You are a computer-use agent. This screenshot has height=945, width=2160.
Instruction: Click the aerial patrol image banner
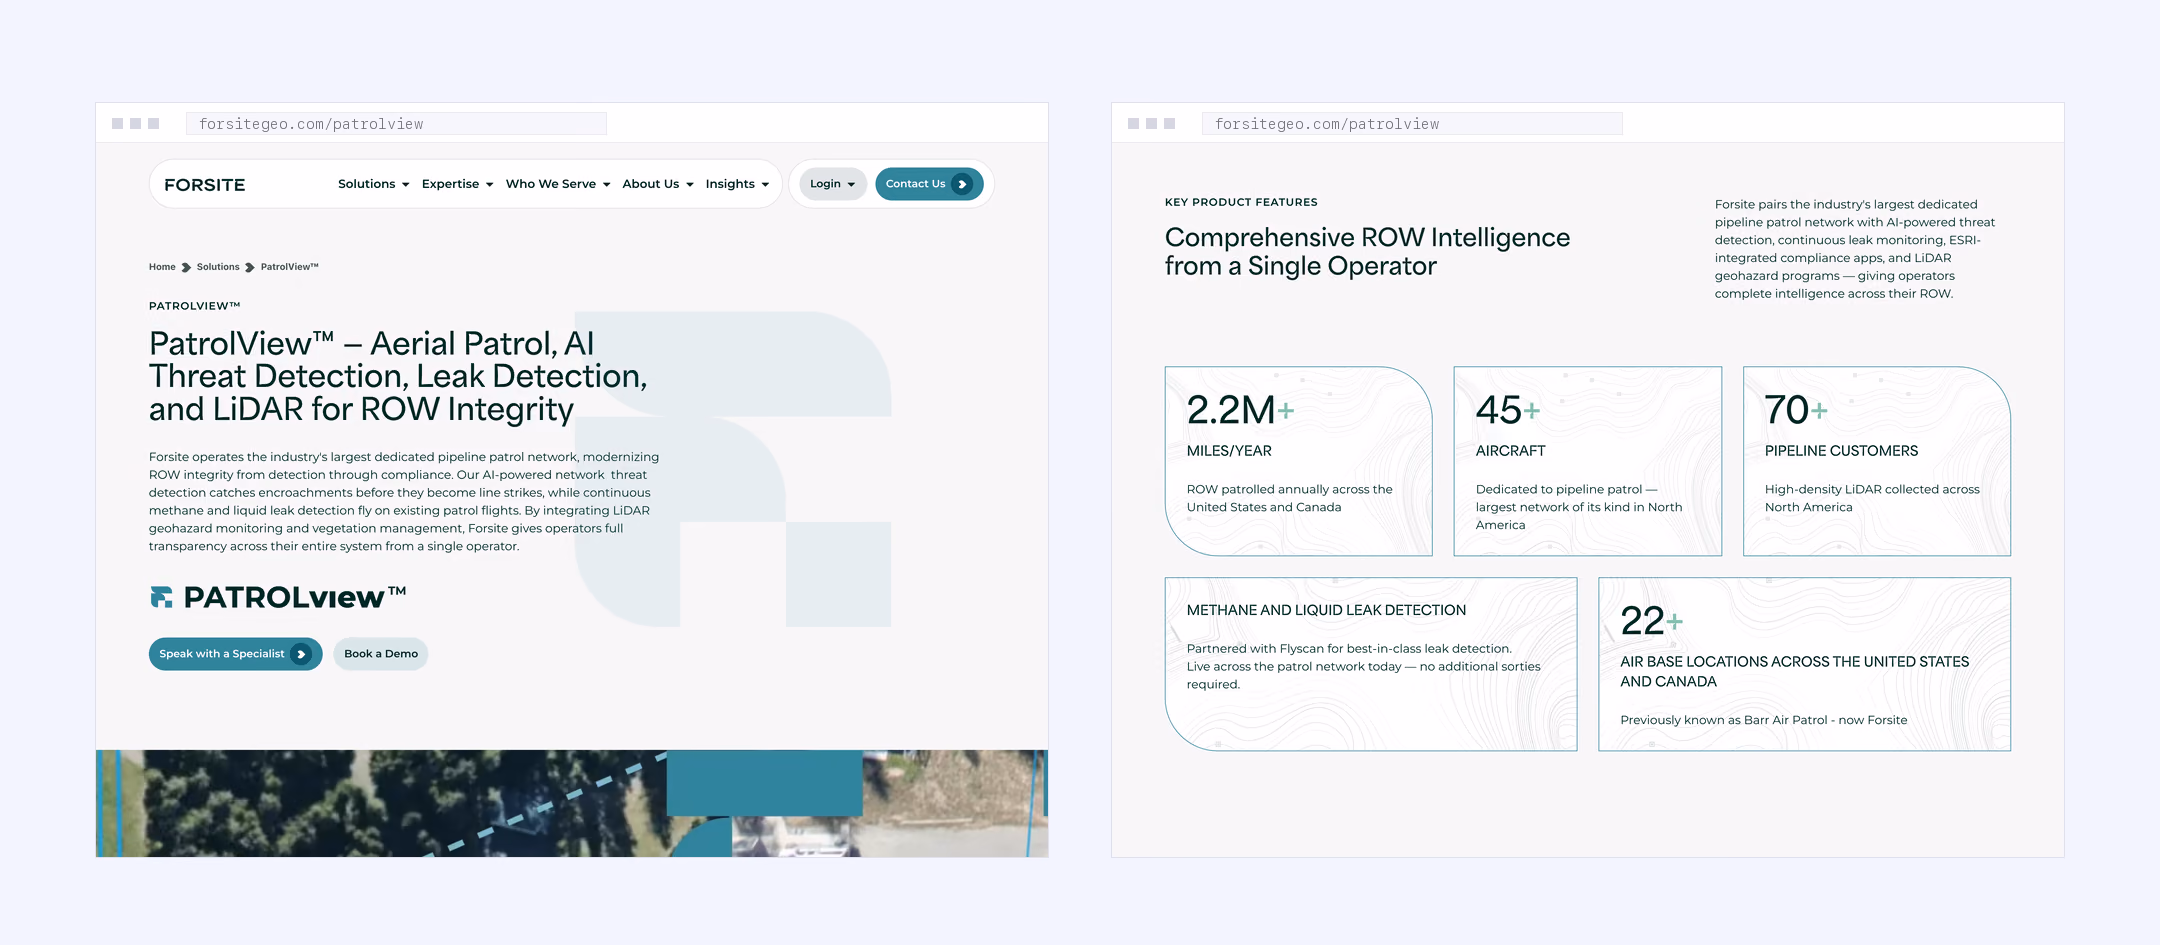[572, 803]
